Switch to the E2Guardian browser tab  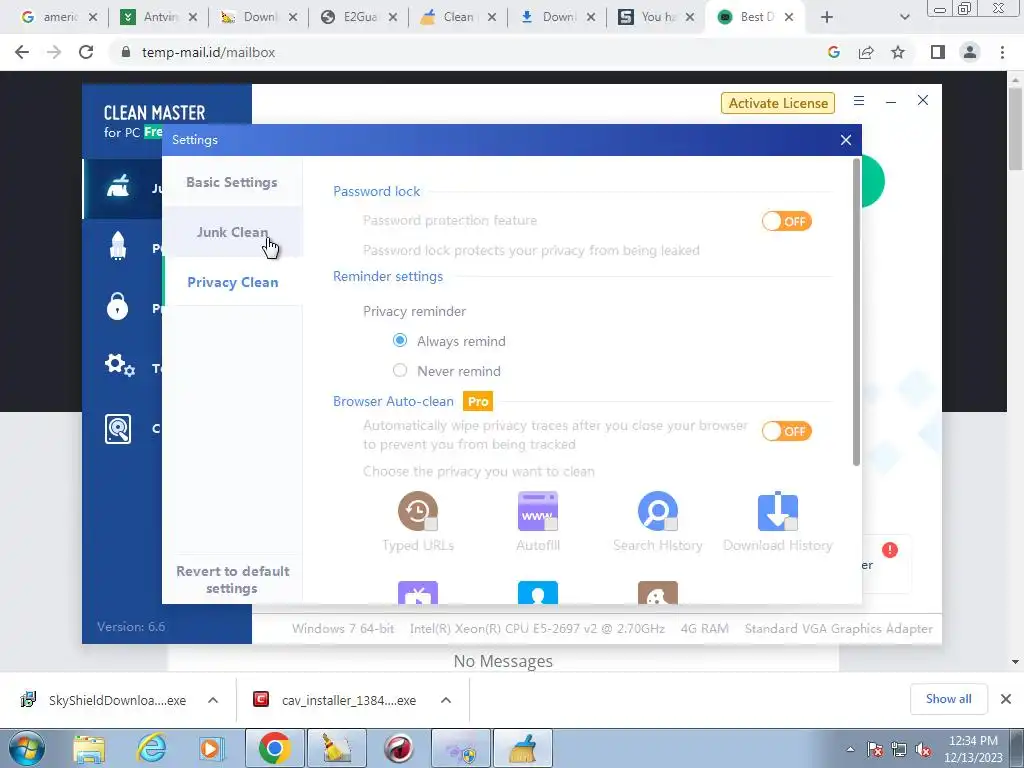pos(358,17)
